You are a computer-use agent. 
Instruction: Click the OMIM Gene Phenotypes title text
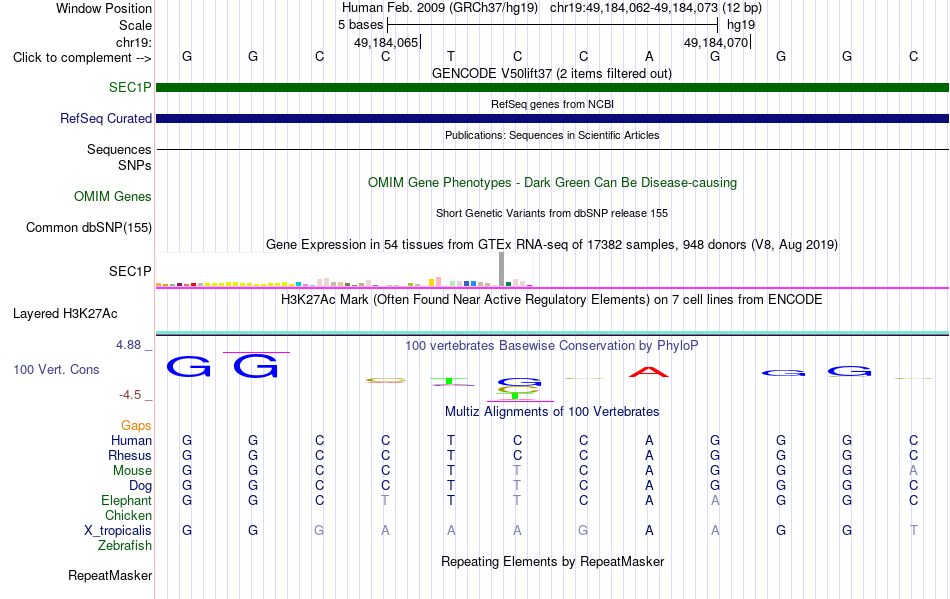[552, 182]
